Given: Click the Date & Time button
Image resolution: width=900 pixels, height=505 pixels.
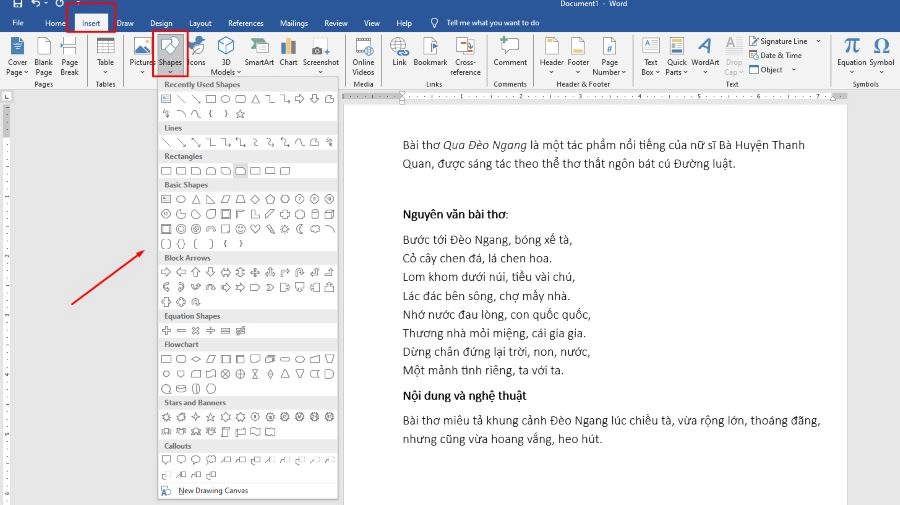Looking at the screenshot, I should [x=780, y=56].
